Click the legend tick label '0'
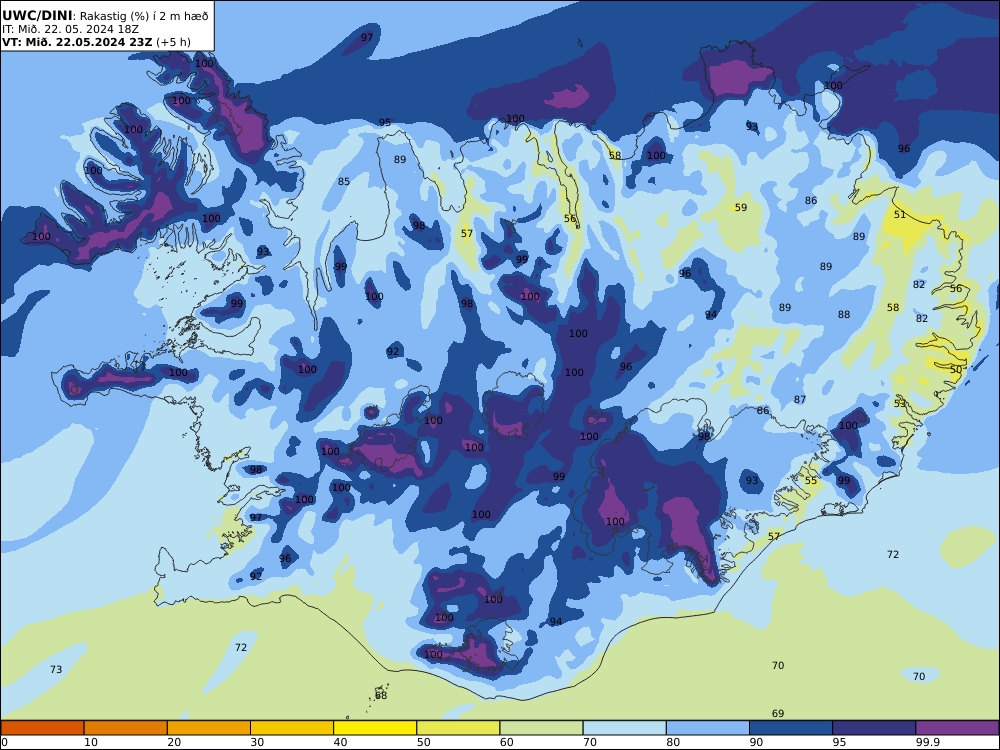 click(x=4, y=742)
